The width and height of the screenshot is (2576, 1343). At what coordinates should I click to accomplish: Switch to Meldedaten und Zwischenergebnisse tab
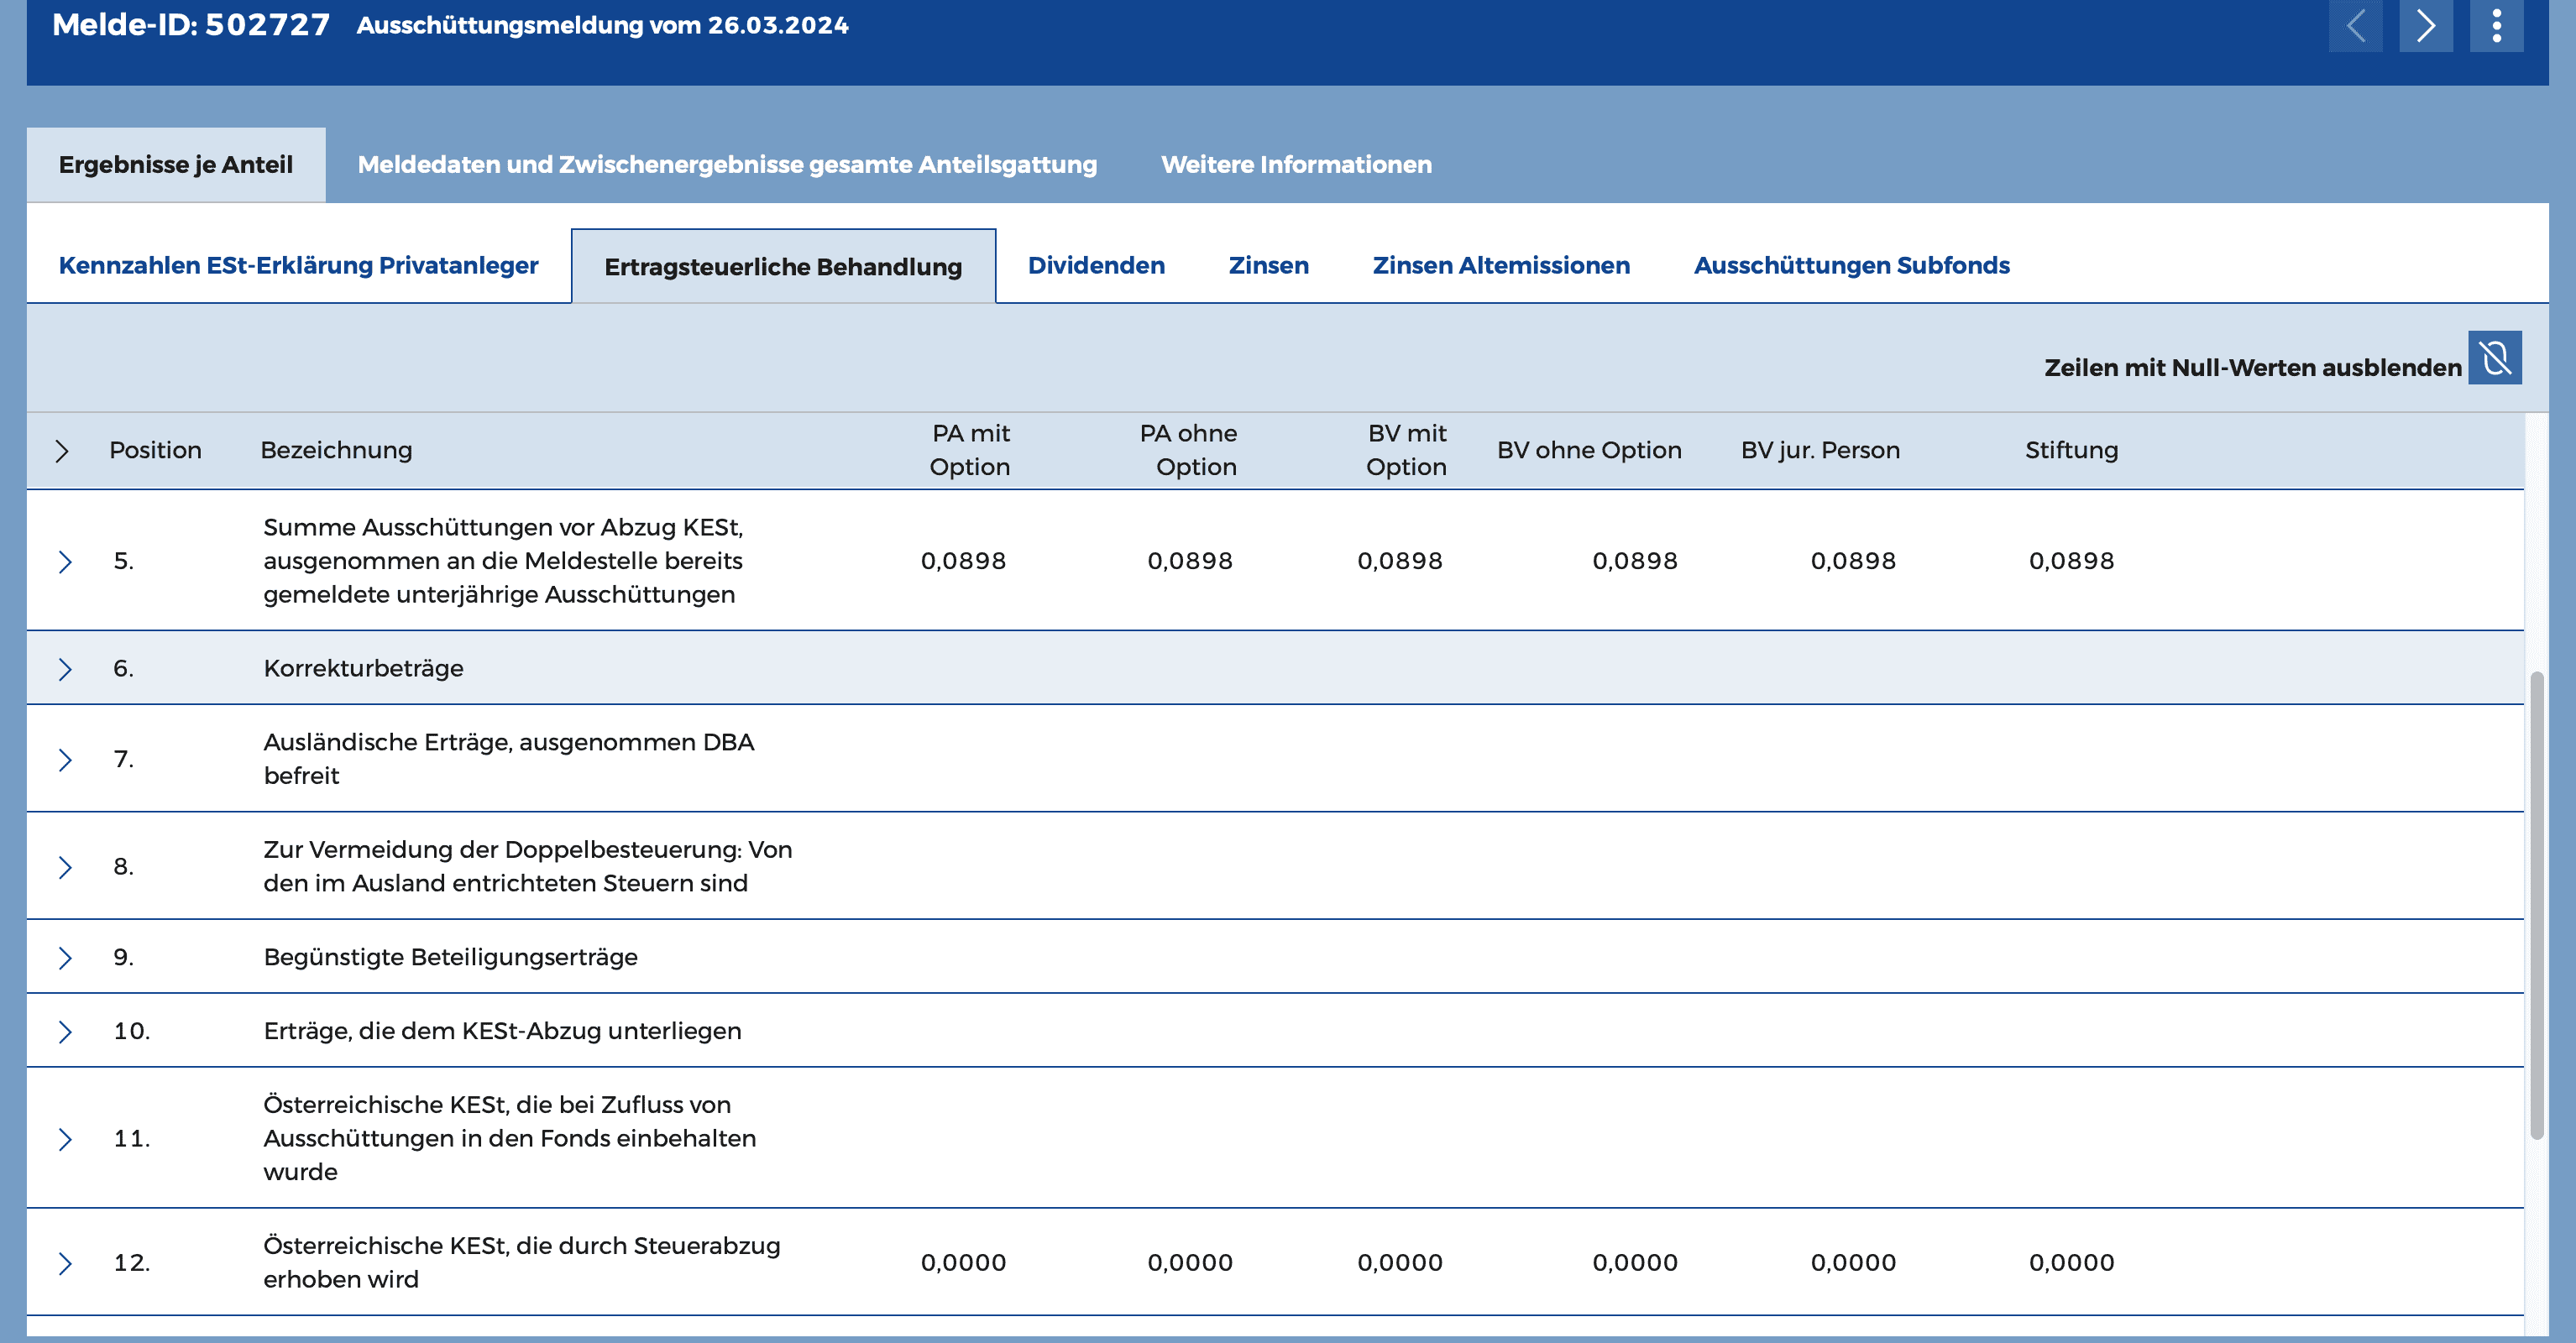(x=727, y=165)
